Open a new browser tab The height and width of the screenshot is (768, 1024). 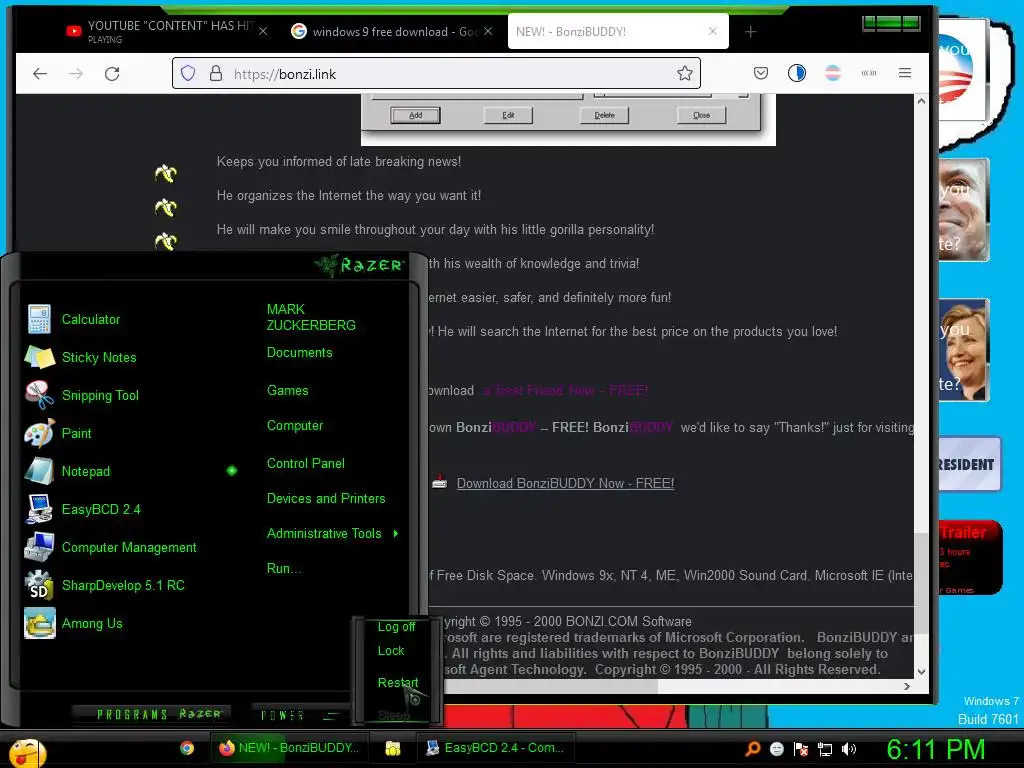750,31
